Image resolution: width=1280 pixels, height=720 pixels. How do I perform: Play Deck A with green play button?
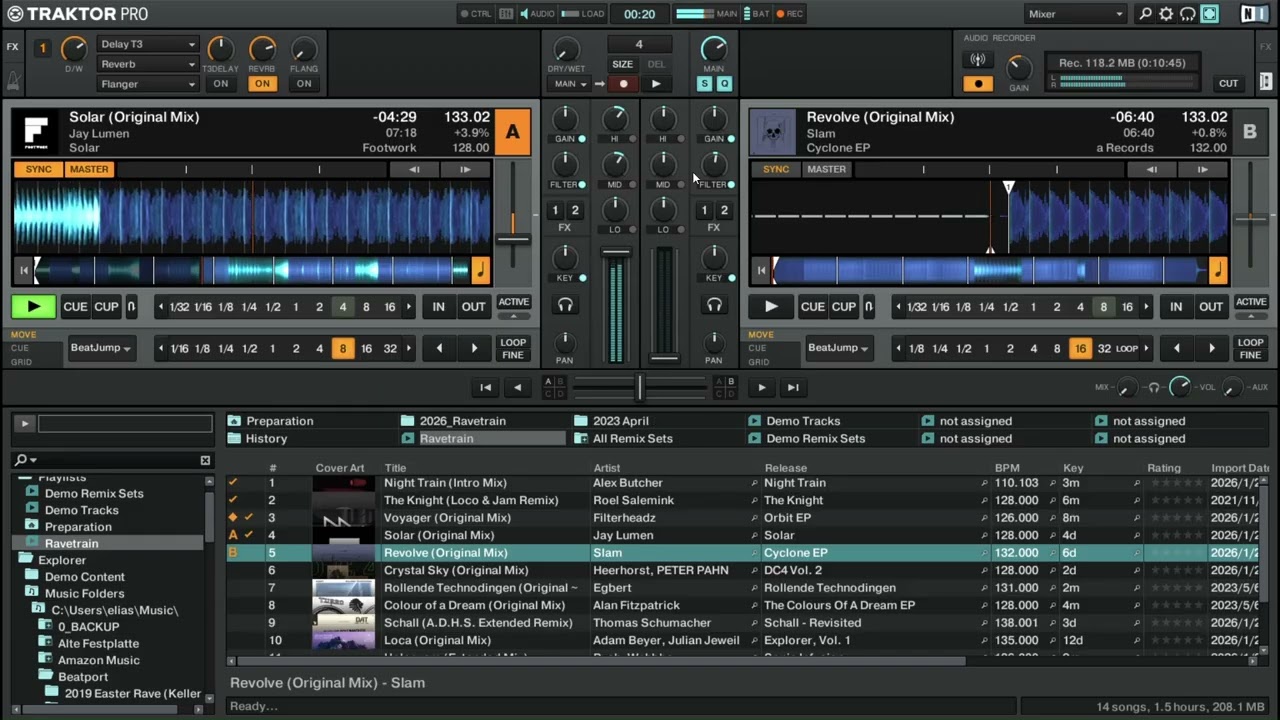[33, 307]
